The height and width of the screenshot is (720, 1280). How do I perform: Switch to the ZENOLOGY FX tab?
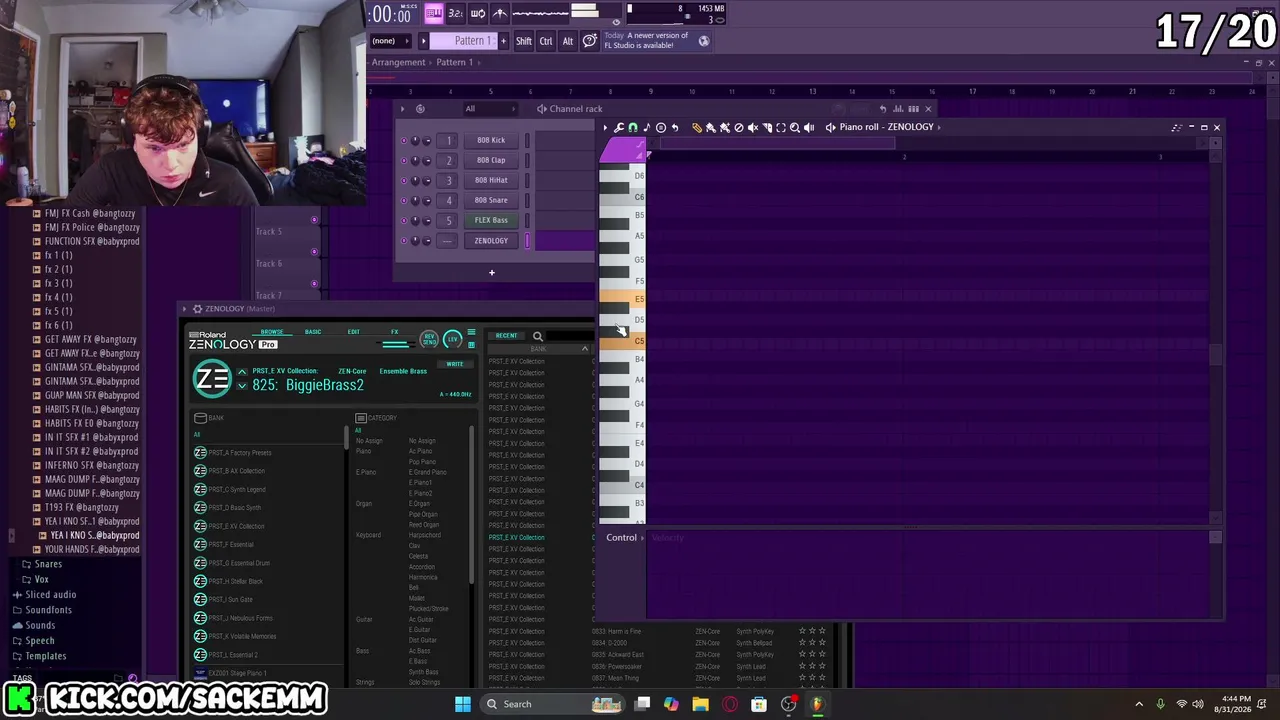(x=394, y=332)
